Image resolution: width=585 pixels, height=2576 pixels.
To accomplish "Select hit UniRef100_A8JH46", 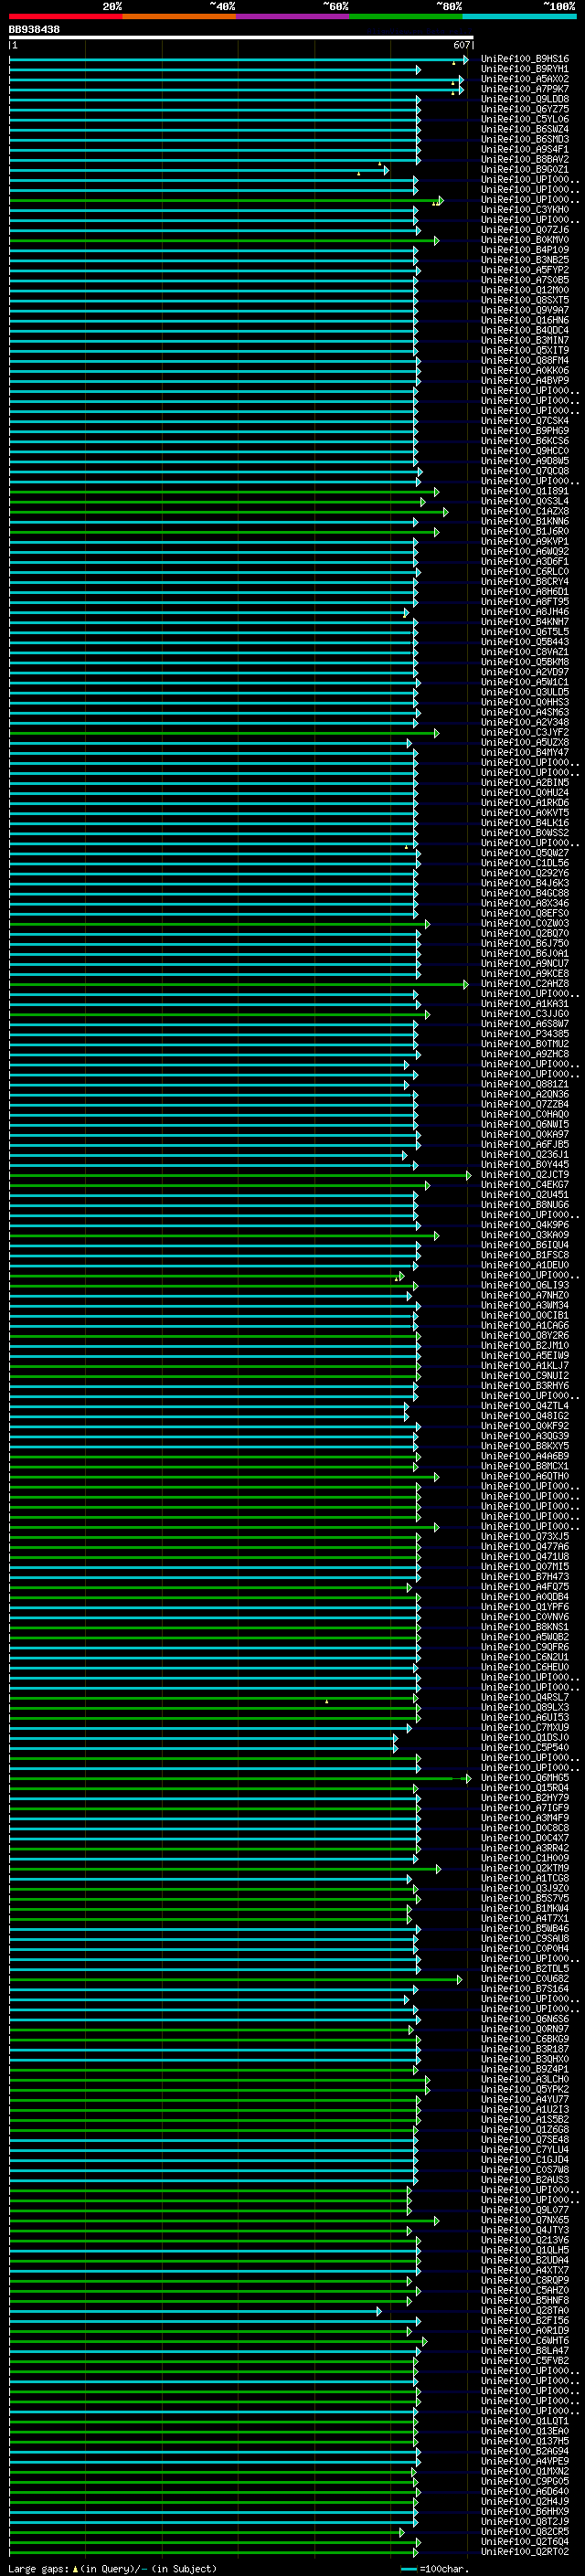I will tap(525, 612).
